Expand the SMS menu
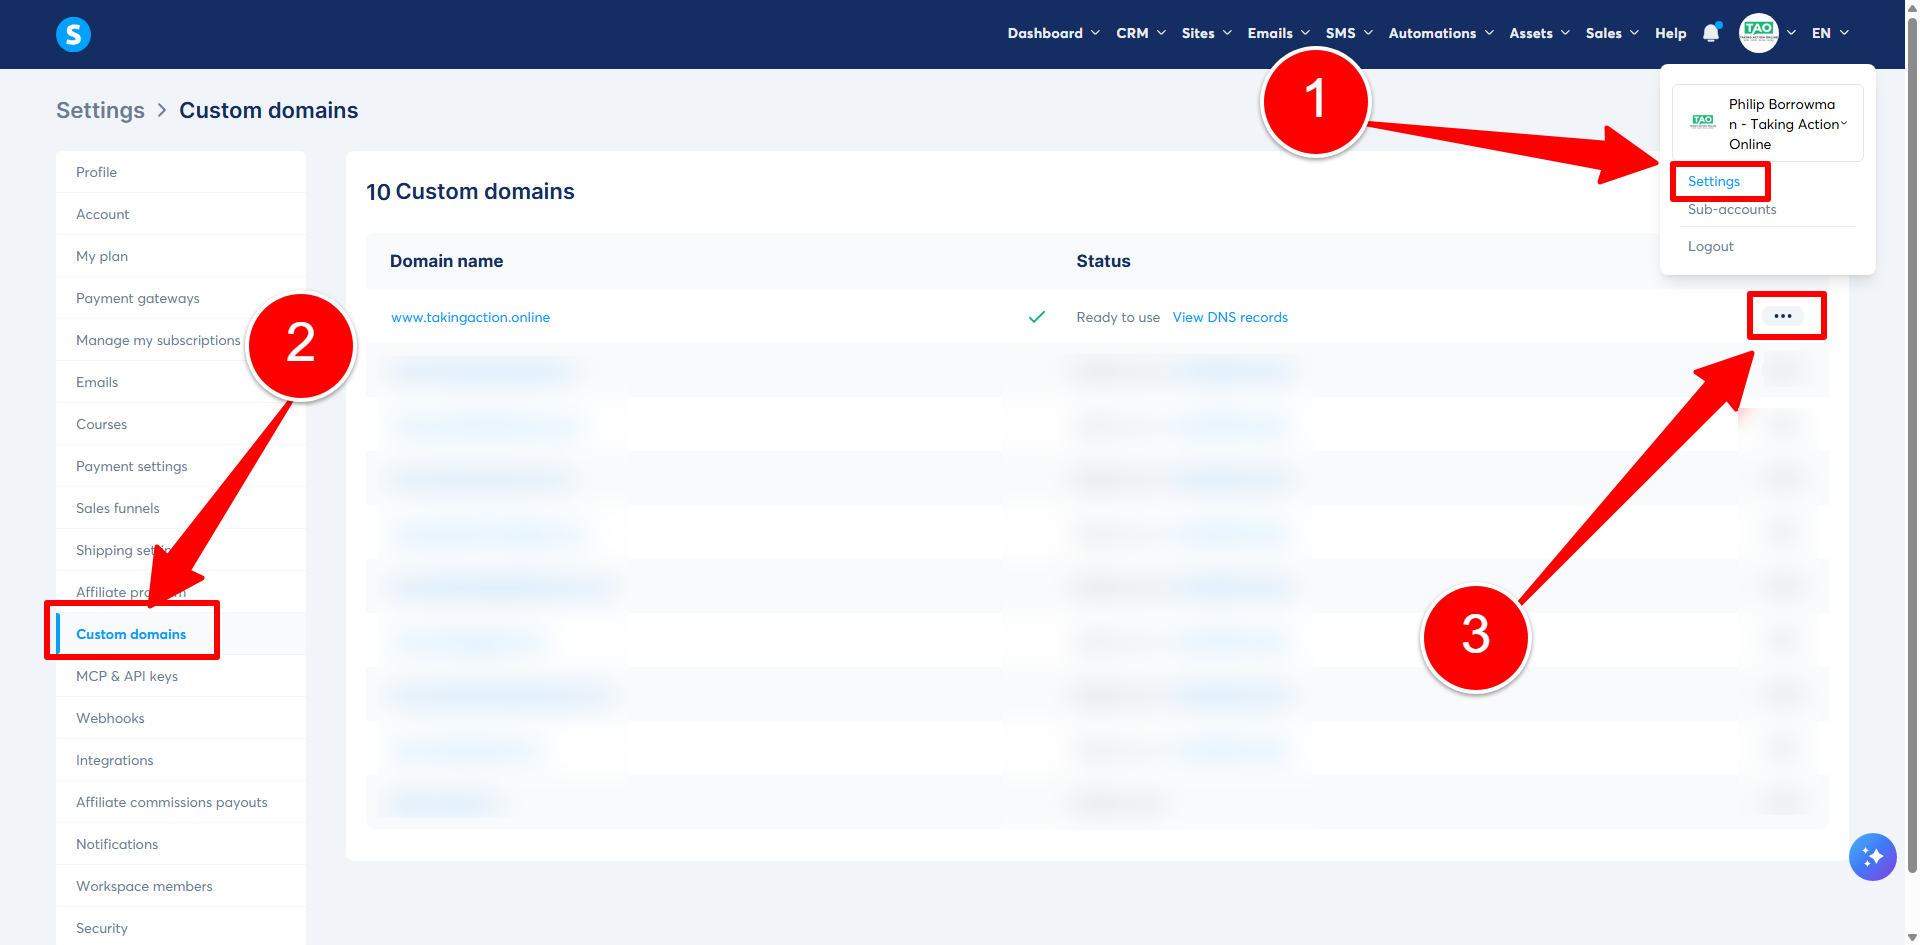 pos(1349,33)
